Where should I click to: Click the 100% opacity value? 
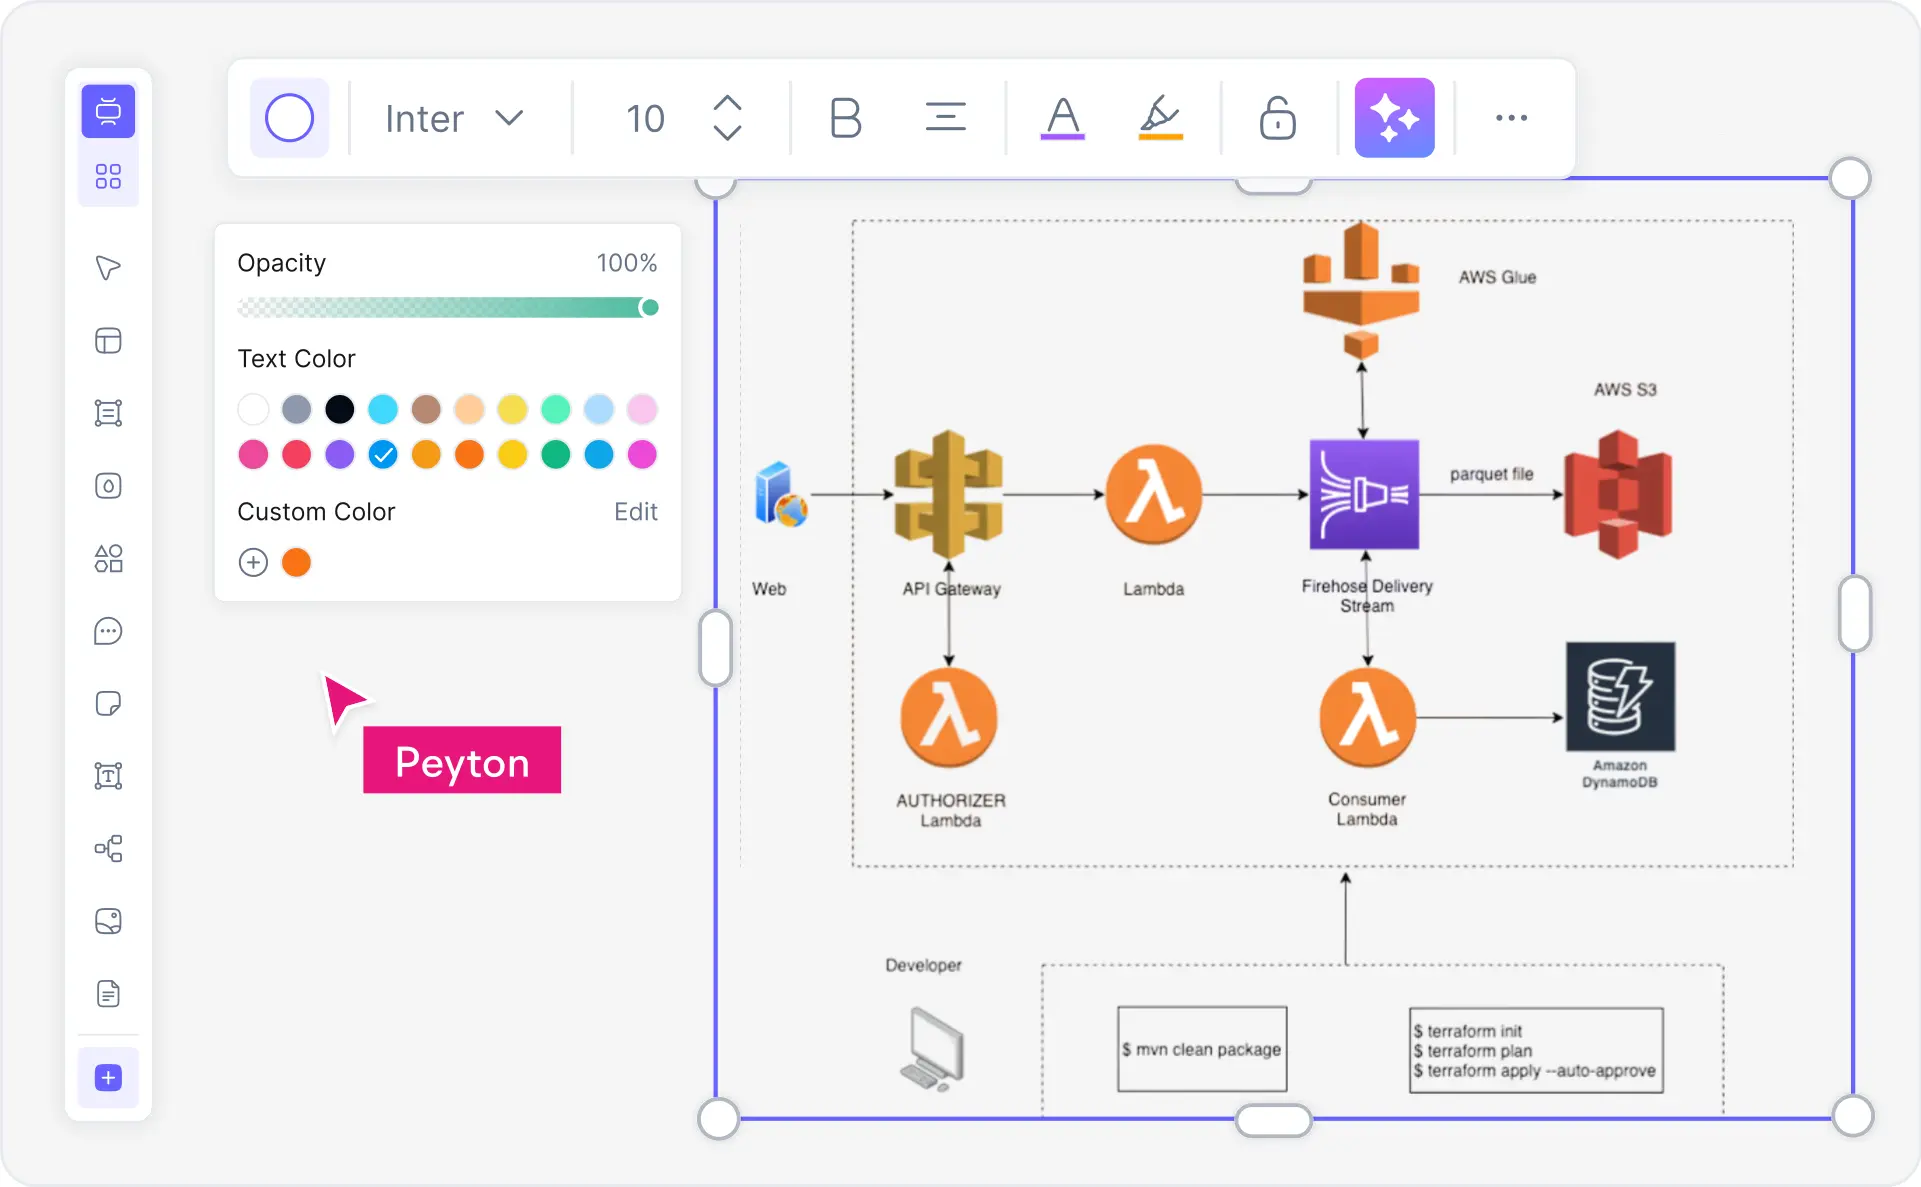627,263
